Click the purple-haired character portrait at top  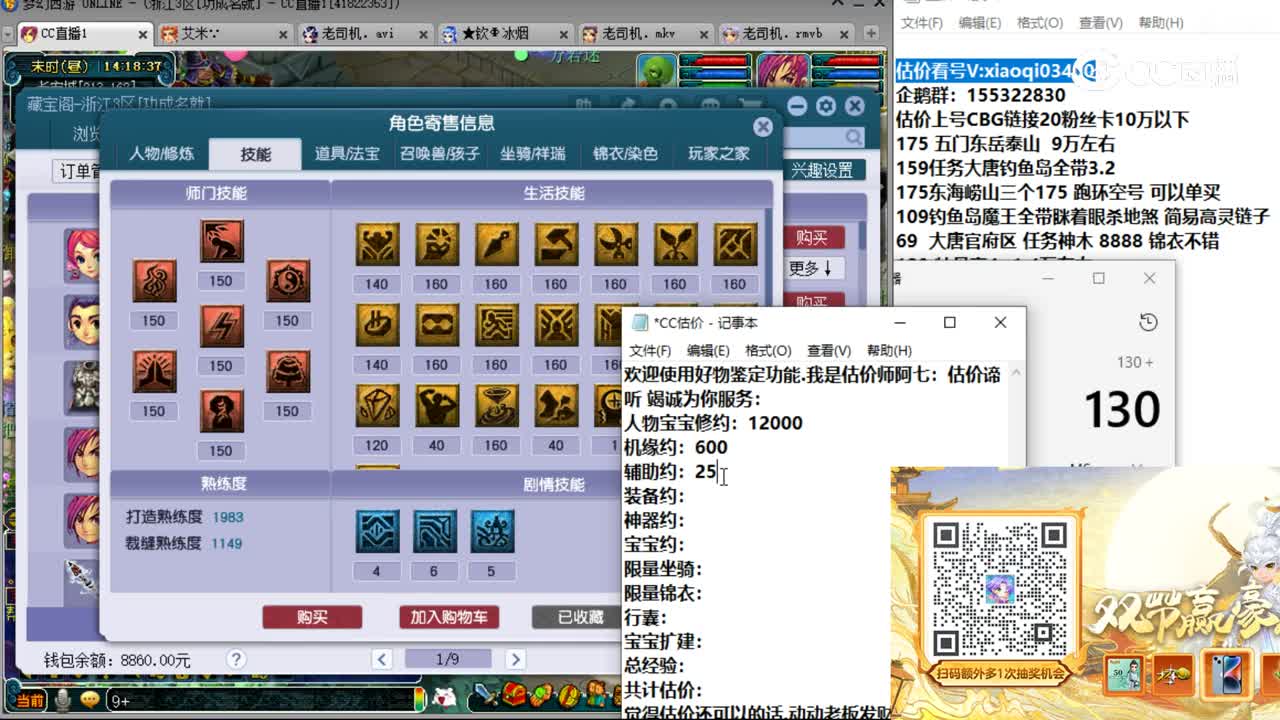(x=782, y=71)
